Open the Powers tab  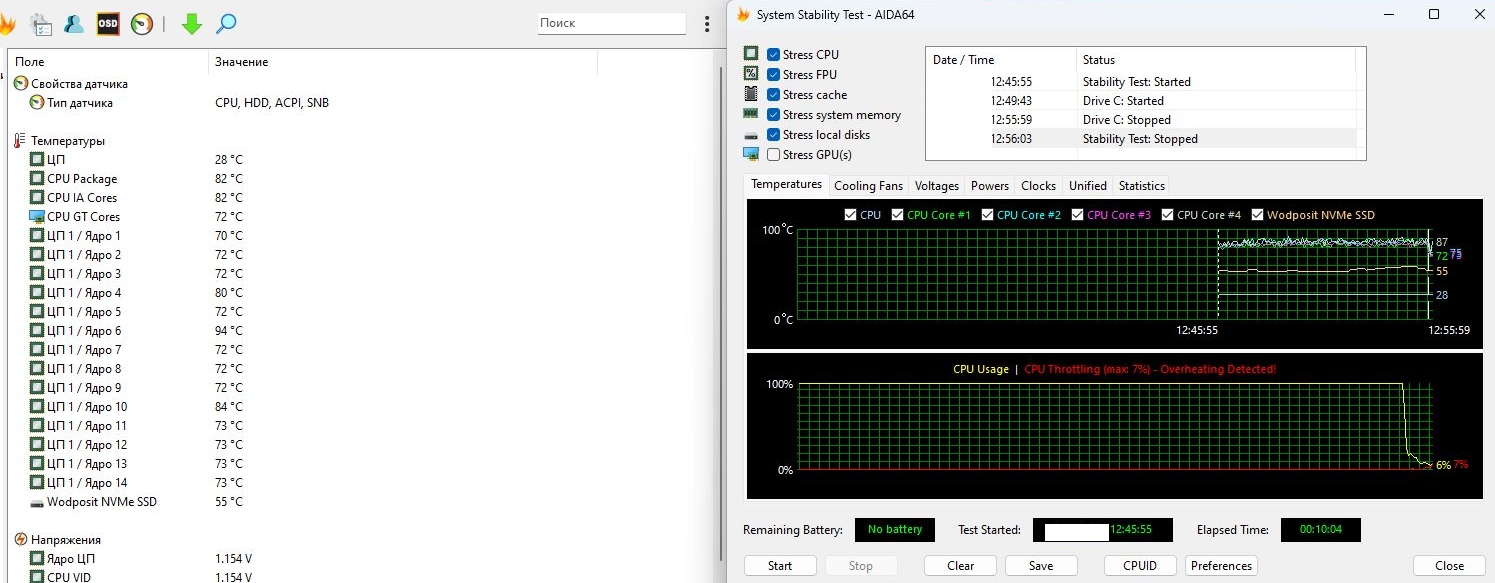(990, 186)
